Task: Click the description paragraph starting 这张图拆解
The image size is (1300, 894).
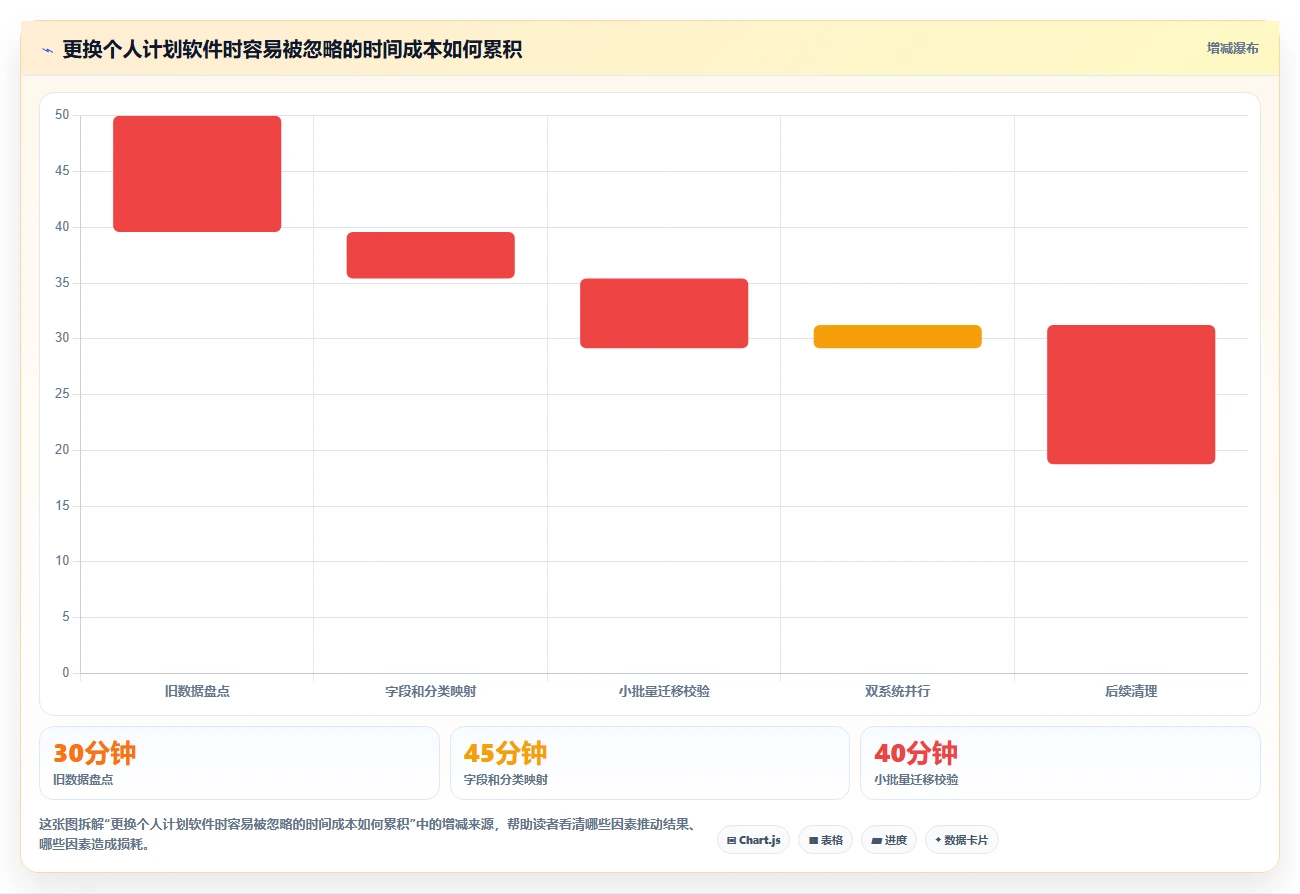Action: click(368, 834)
